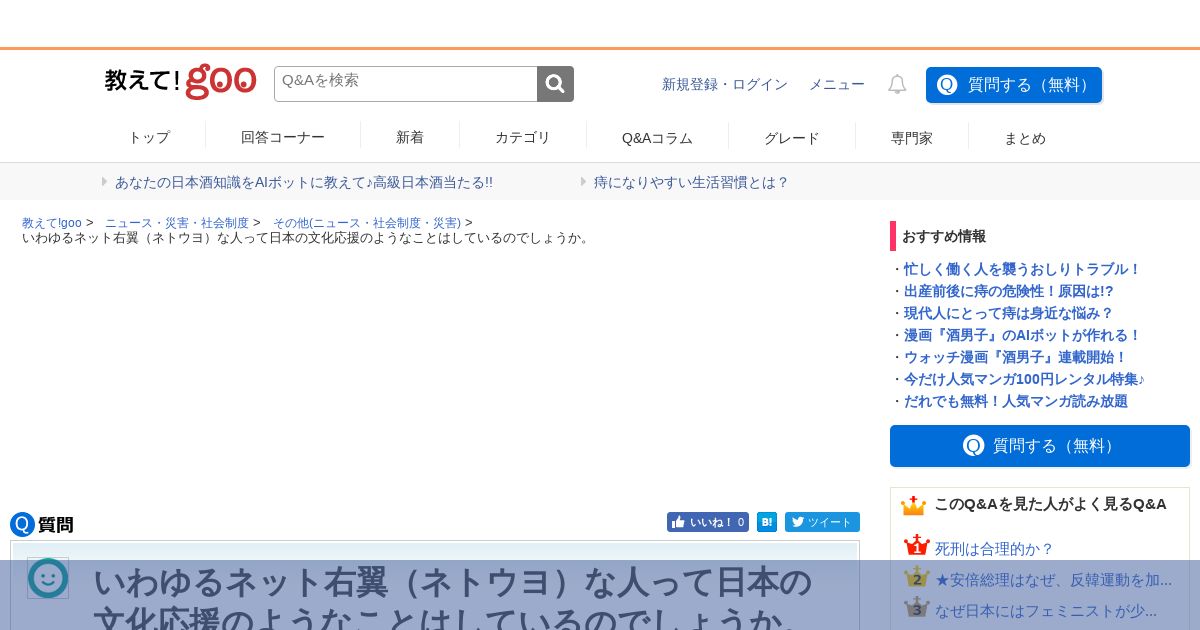Focus the Q&Aを検索 search field
Screen dimensions: 1200x630
coord(406,84)
